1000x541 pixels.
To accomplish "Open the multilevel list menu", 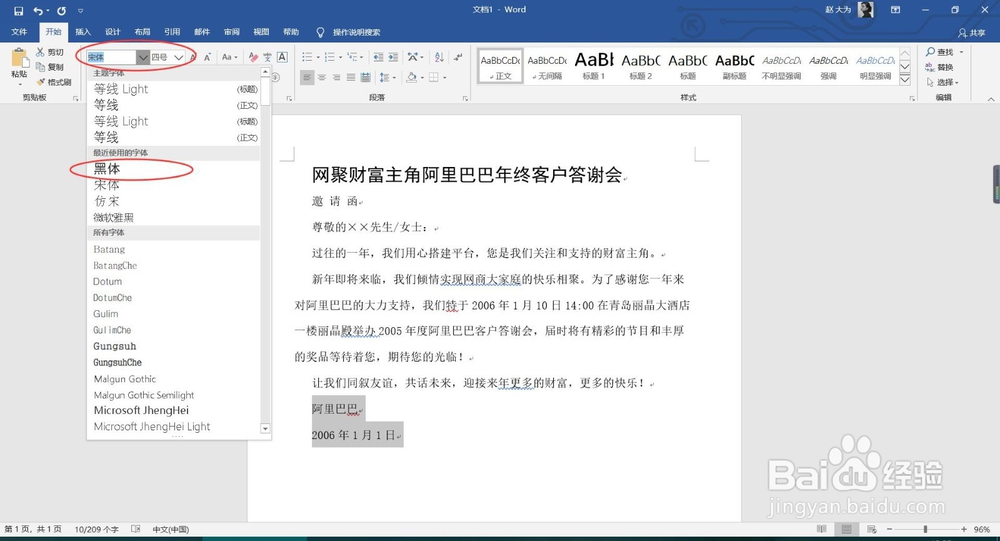I will (x=355, y=57).
